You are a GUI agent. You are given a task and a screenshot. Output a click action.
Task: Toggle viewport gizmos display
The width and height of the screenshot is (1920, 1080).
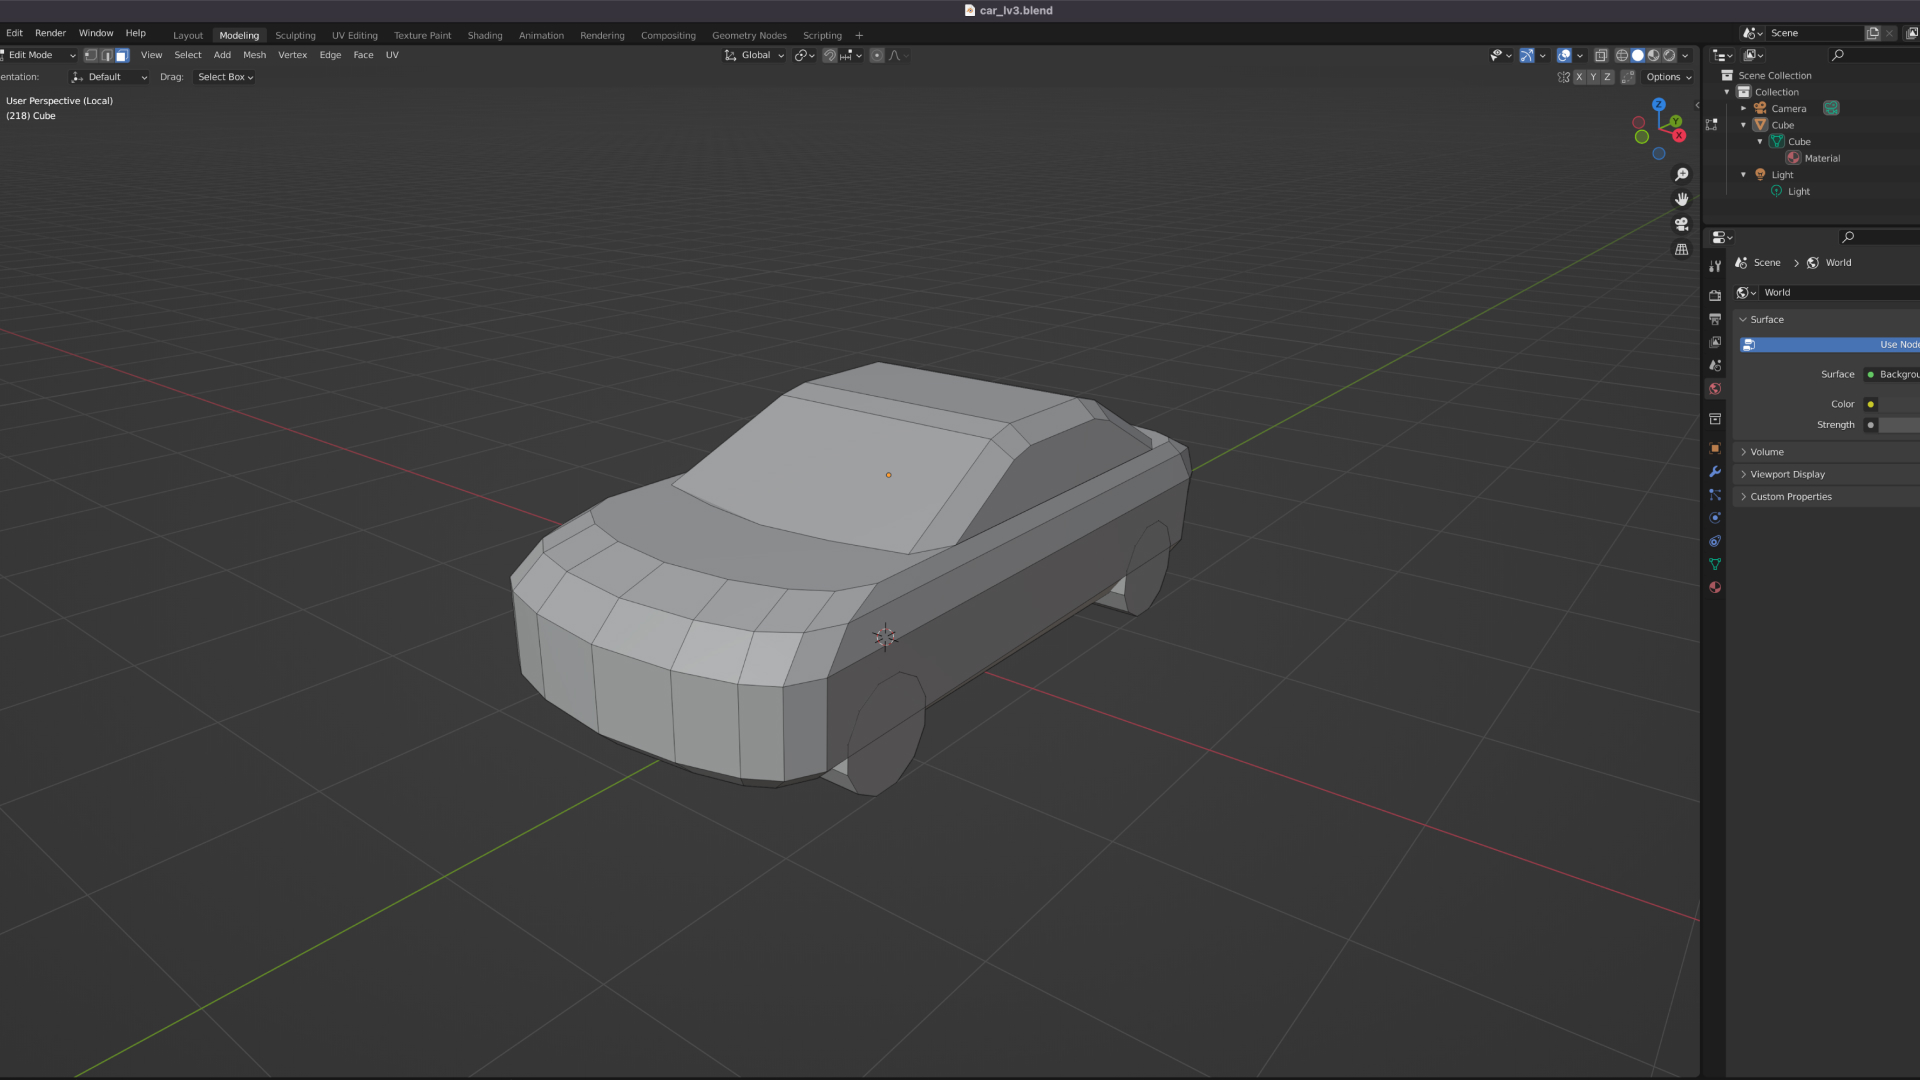1527,55
